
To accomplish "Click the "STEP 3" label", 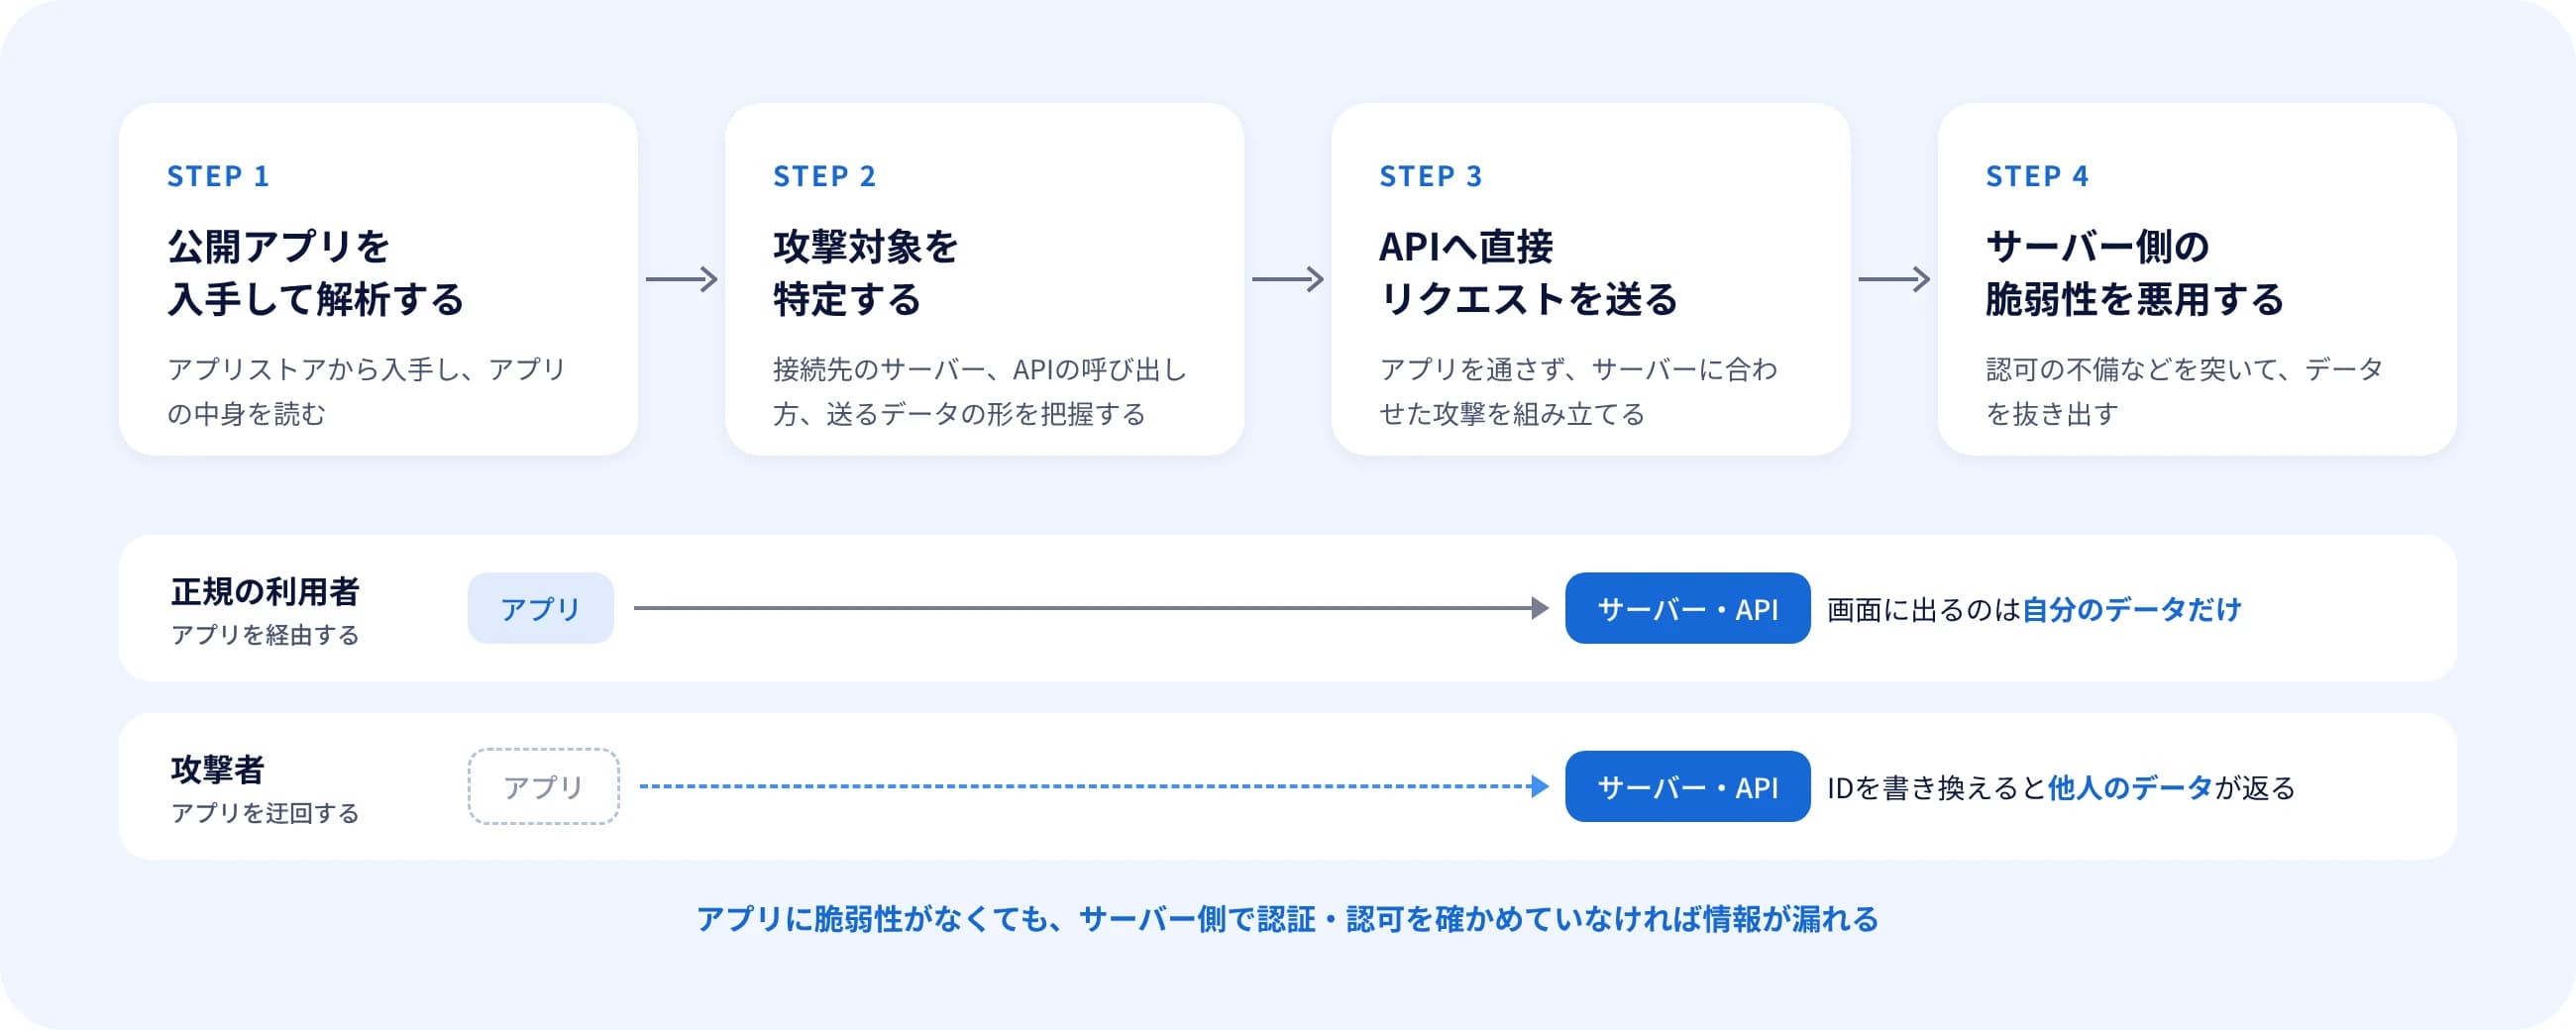I will pyautogui.click(x=1430, y=176).
